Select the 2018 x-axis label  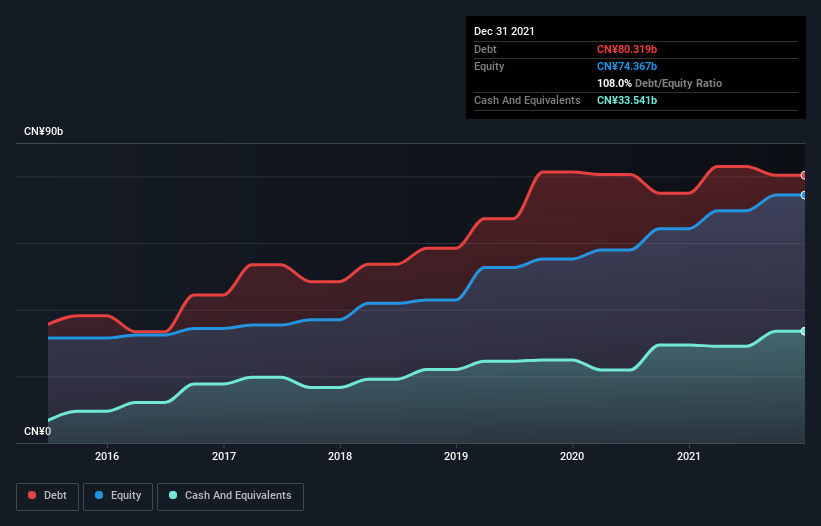tap(340, 456)
